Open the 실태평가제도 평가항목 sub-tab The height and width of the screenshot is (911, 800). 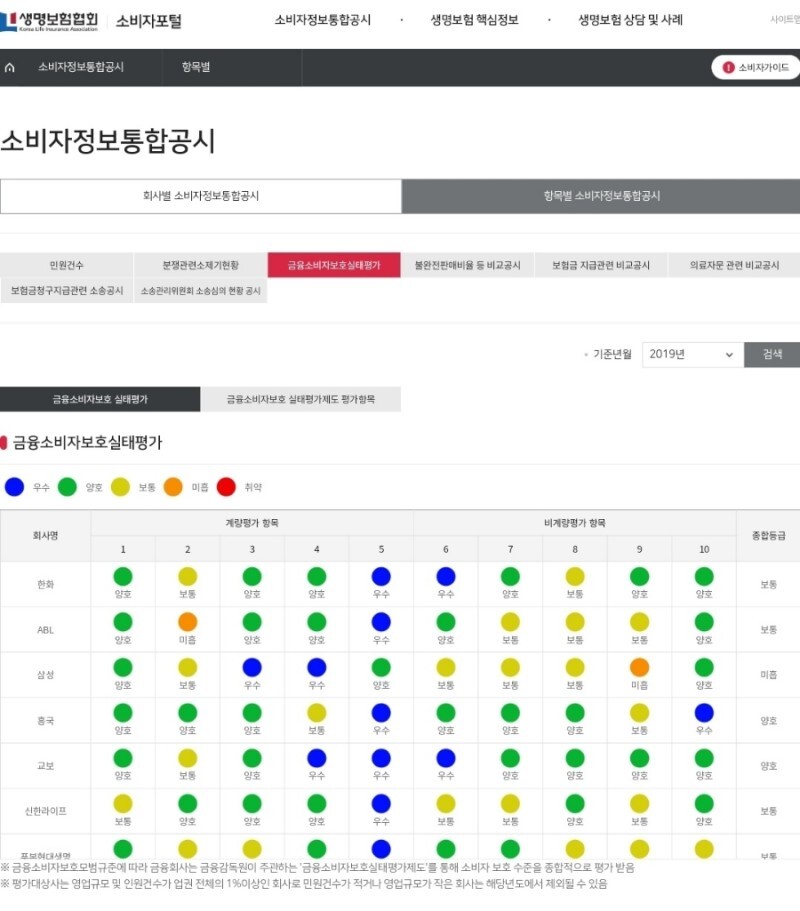[300, 399]
